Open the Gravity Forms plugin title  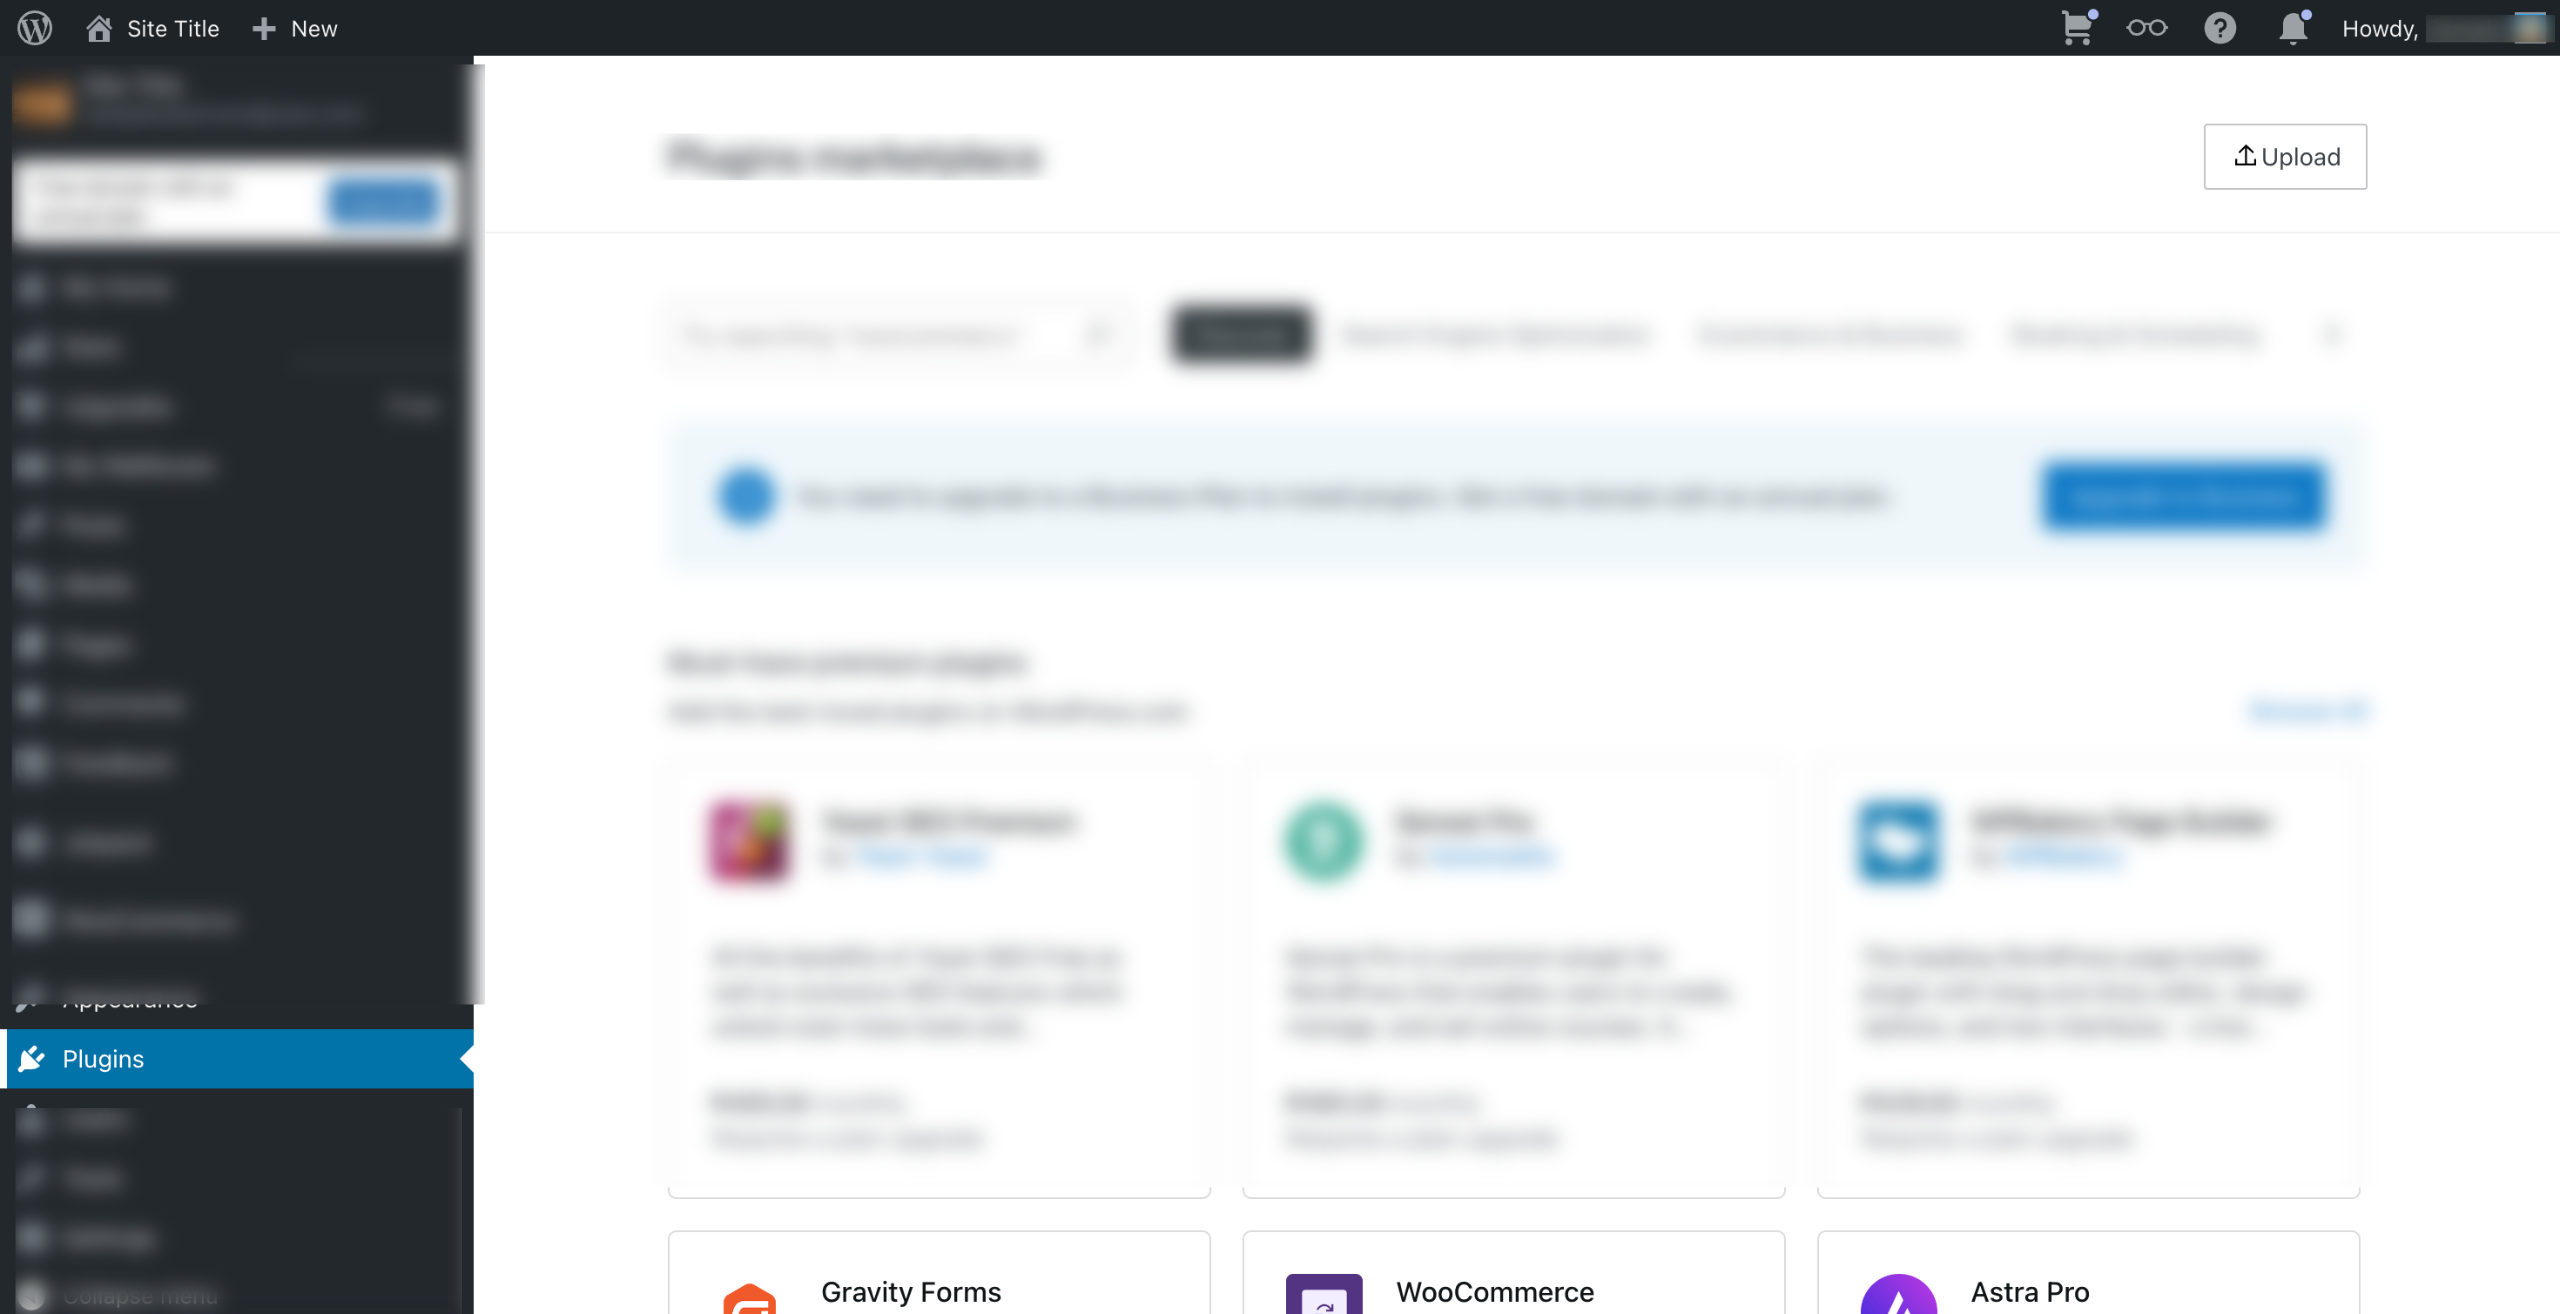910,1292
